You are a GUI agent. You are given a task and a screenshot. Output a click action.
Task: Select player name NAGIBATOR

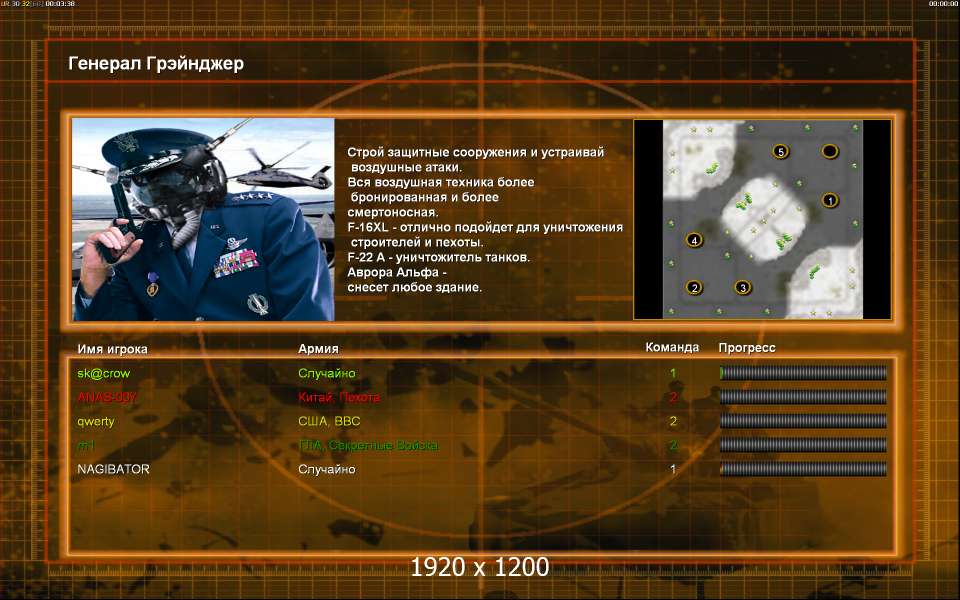coord(113,469)
